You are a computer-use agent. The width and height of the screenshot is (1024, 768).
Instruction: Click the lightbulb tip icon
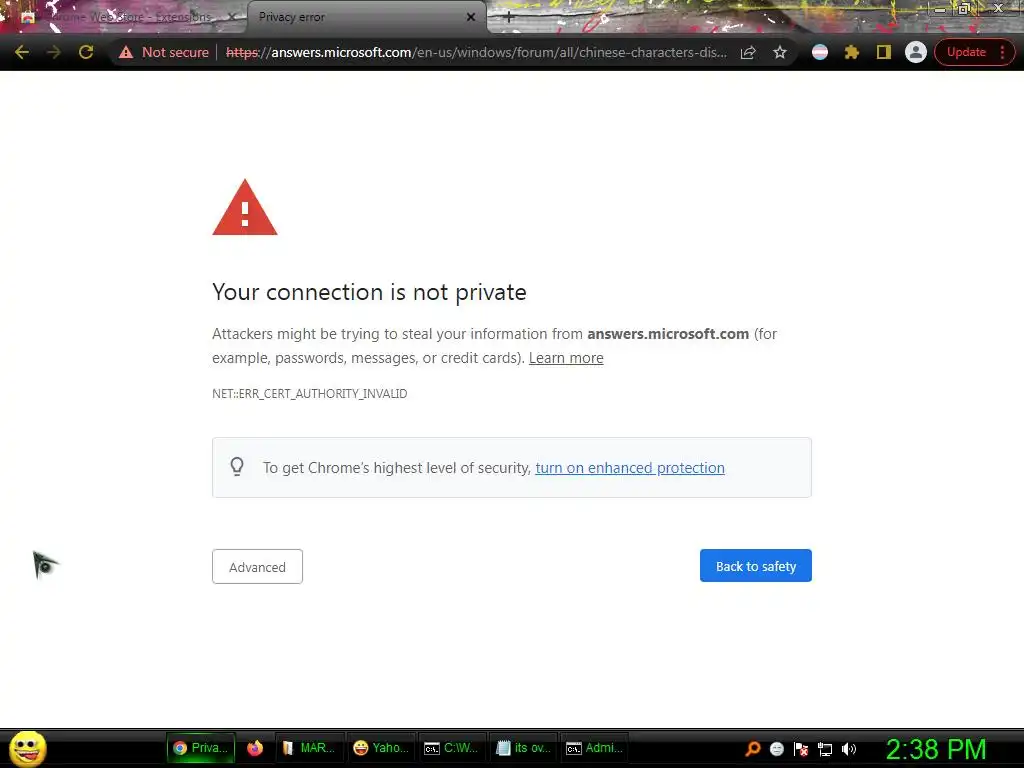pos(237,466)
